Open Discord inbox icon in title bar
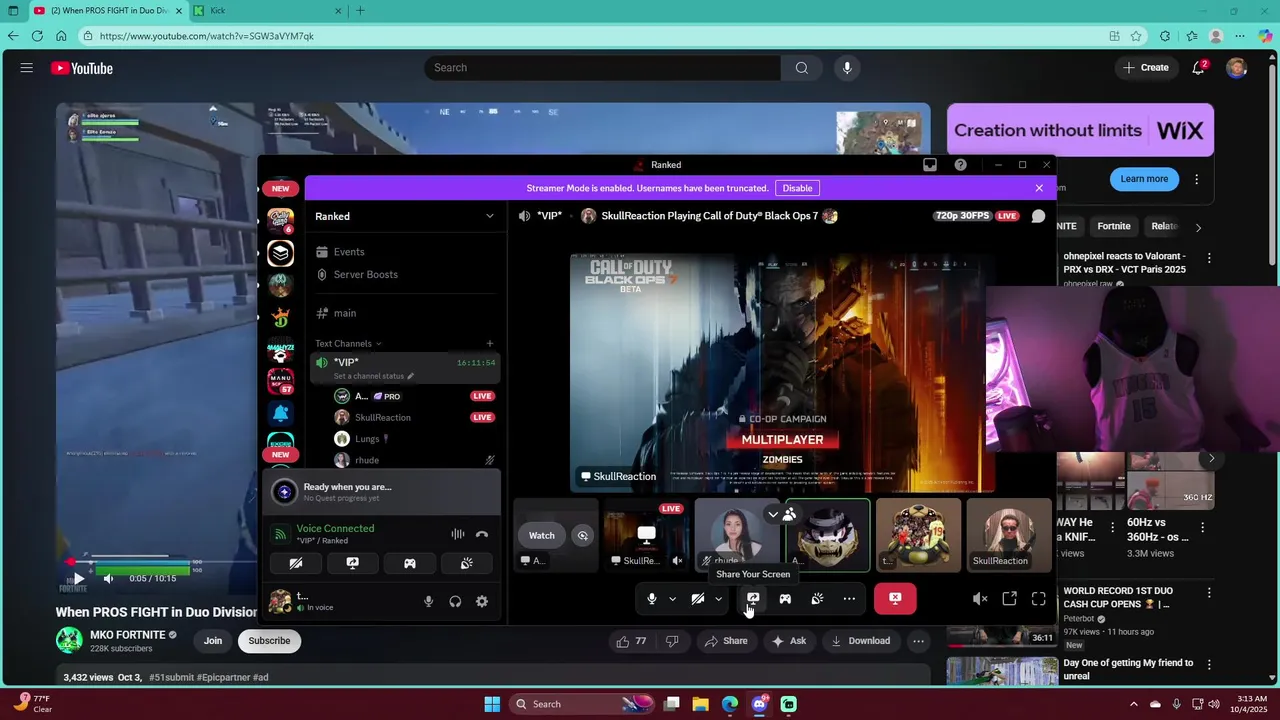 (930, 165)
